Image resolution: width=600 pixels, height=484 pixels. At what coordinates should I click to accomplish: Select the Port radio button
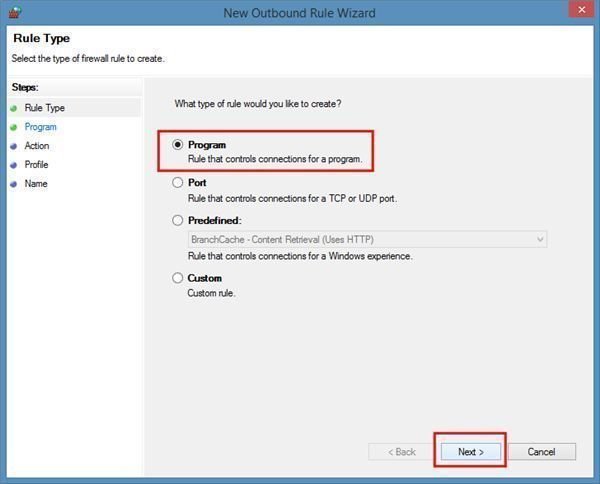[x=178, y=183]
